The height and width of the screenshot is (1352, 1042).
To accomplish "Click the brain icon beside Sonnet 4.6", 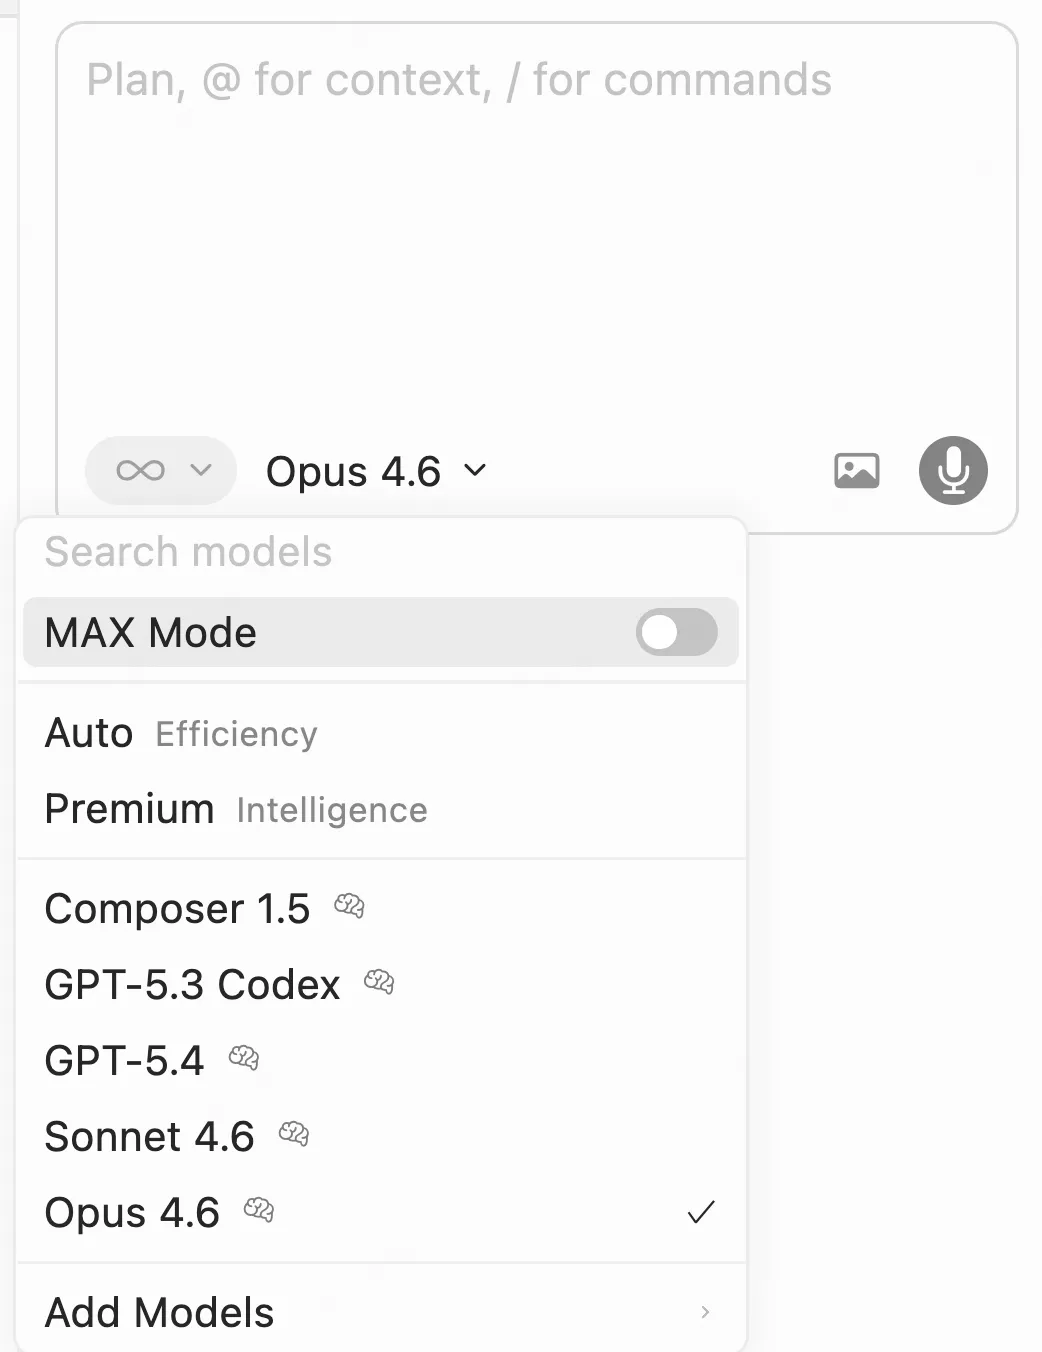I will 294,1134.
